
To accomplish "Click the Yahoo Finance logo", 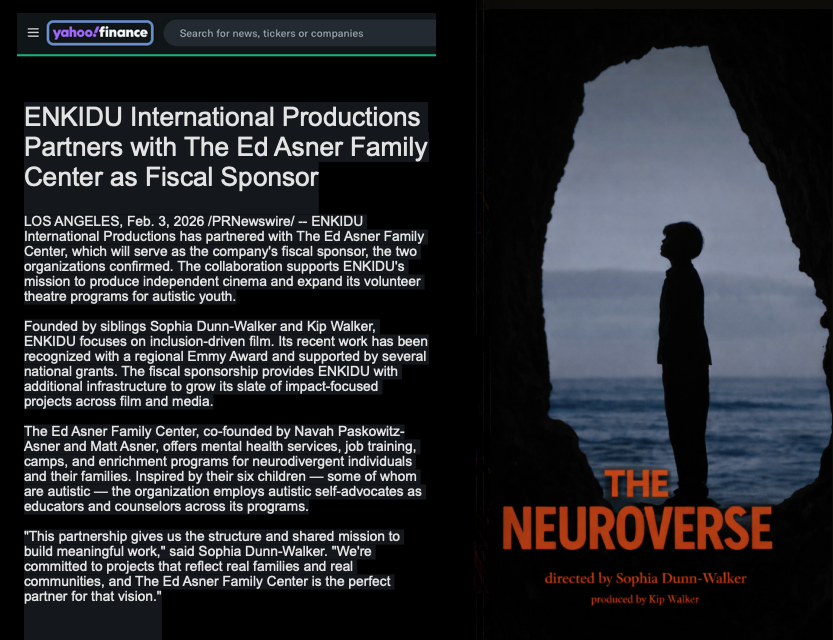I will point(100,33).
